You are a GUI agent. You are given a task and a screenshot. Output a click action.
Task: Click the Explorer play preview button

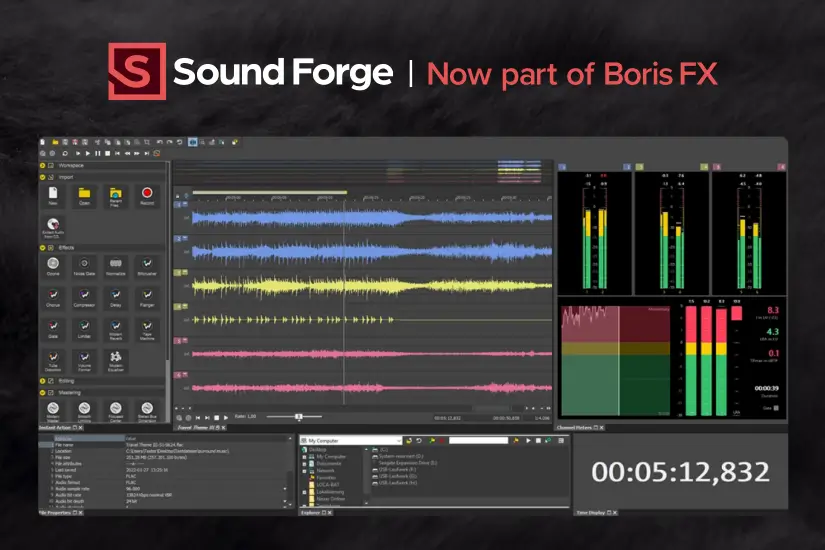tap(528, 441)
